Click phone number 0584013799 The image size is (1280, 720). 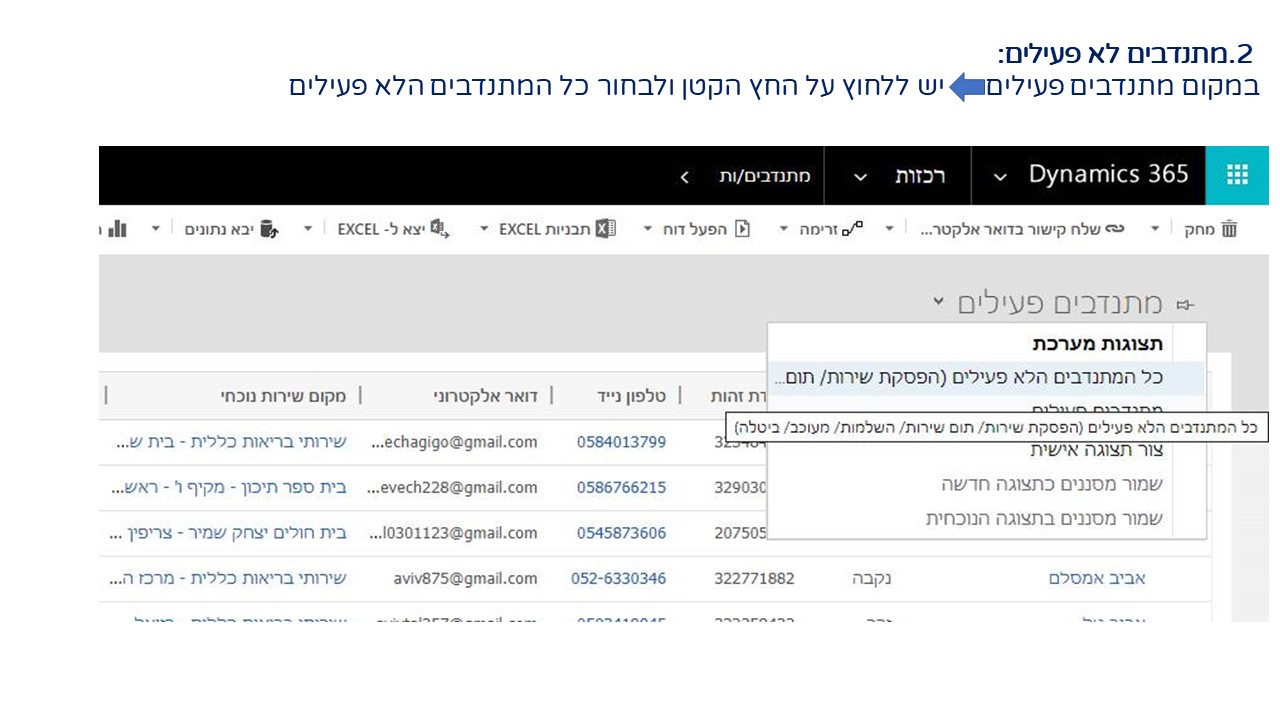[621, 442]
